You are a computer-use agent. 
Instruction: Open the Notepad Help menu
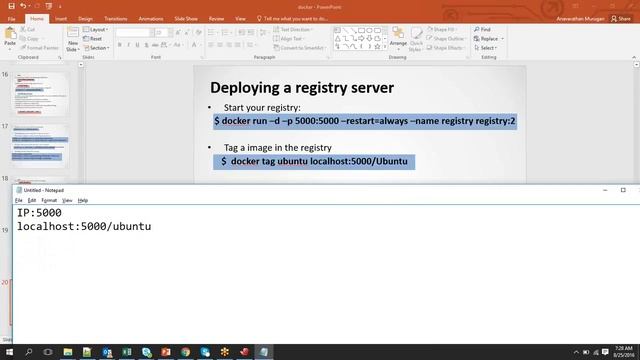[83, 200]
